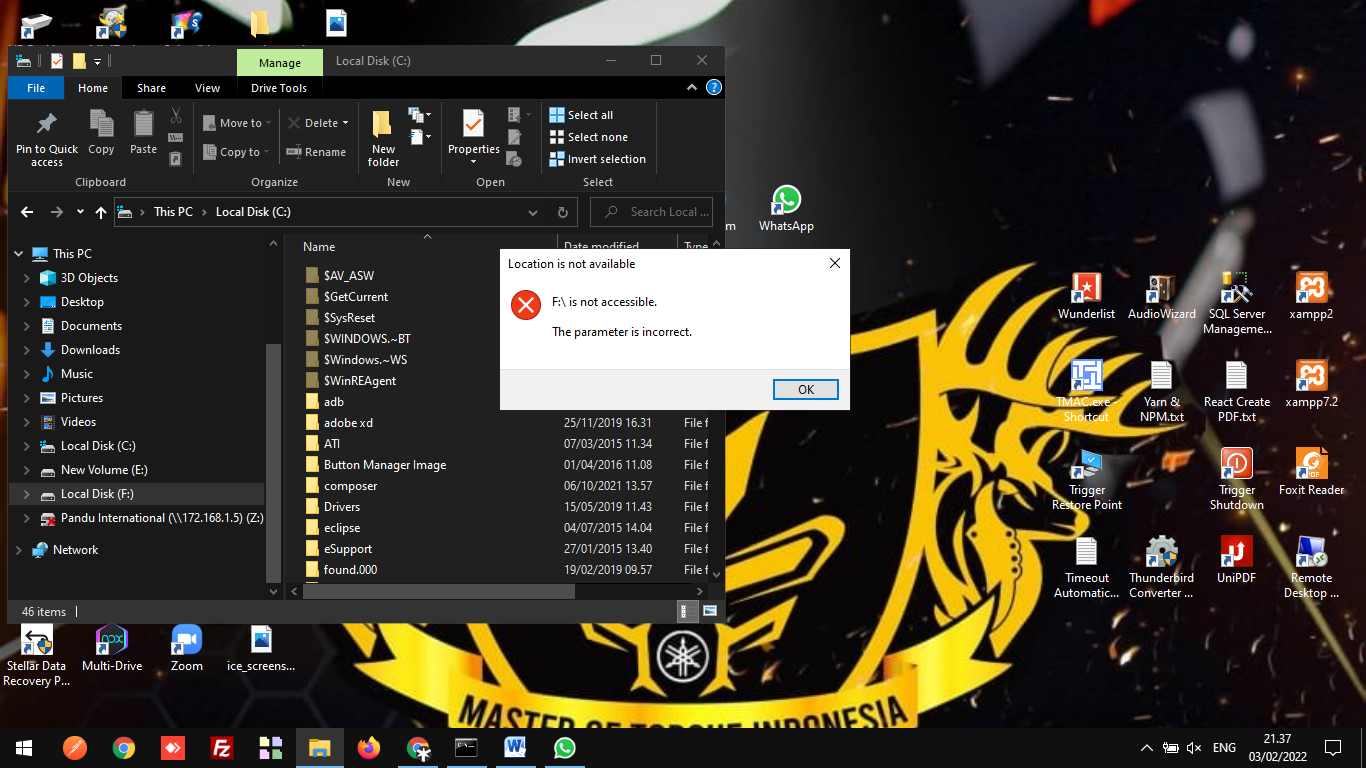Open AudioWizard desktop shortcut
The height and width of the screenshot is (768, 1366).
(1161, 296)
